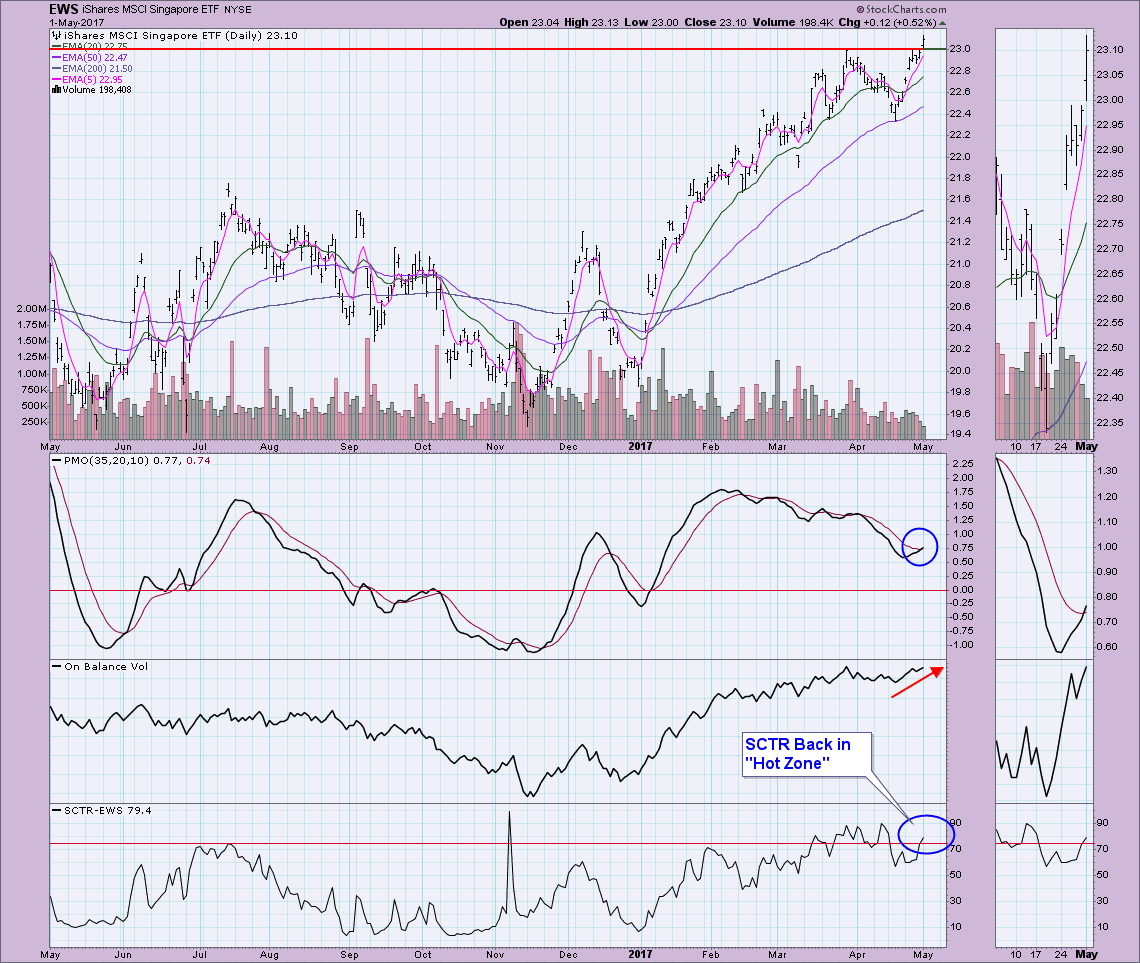Click the 21.0 price axis label

click(960, 263)
